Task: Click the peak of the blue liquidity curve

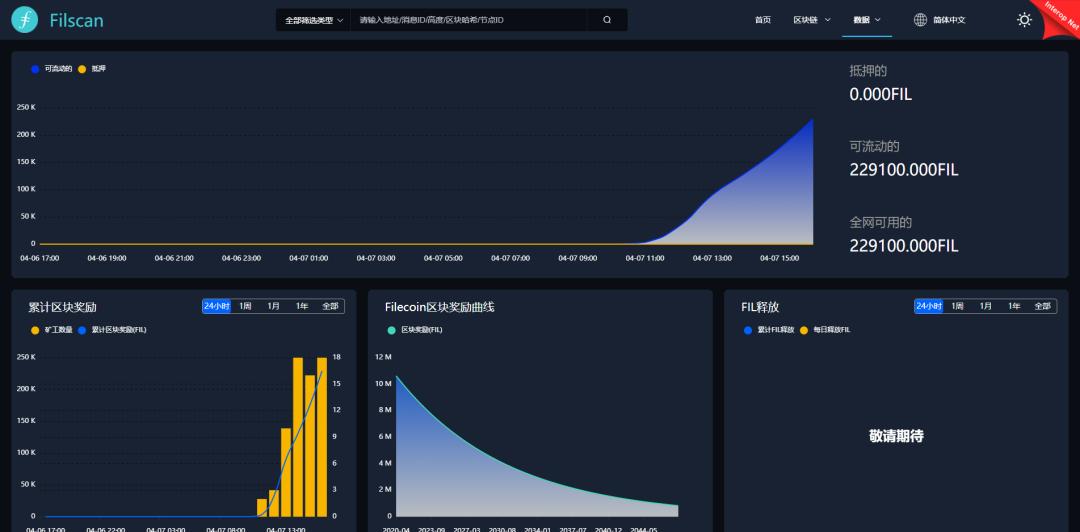Action: pyautogui.click(x=813, y=119)
